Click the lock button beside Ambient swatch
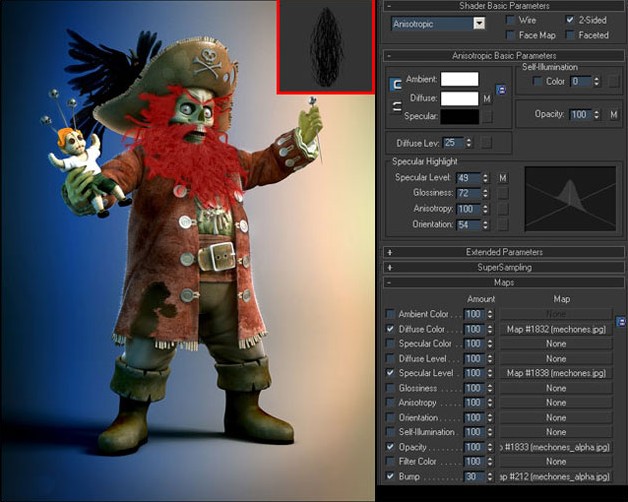628x502 pixels. coord(501,90)
